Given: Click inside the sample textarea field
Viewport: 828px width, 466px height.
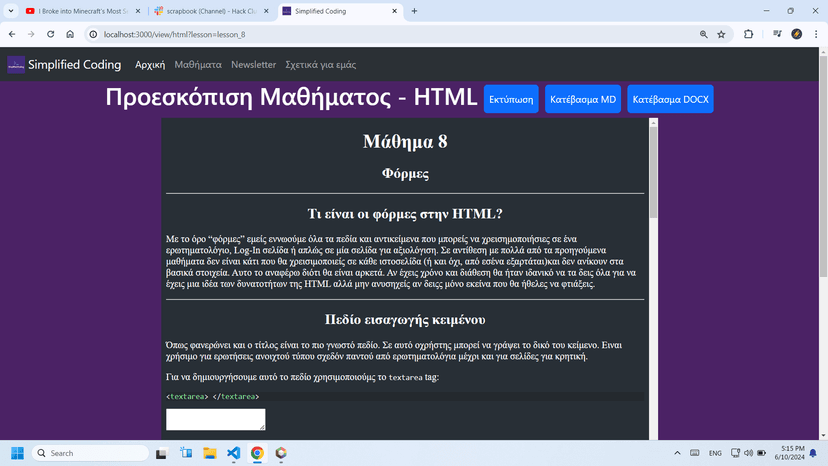Looking at the screenshot, I should point(215,419).
